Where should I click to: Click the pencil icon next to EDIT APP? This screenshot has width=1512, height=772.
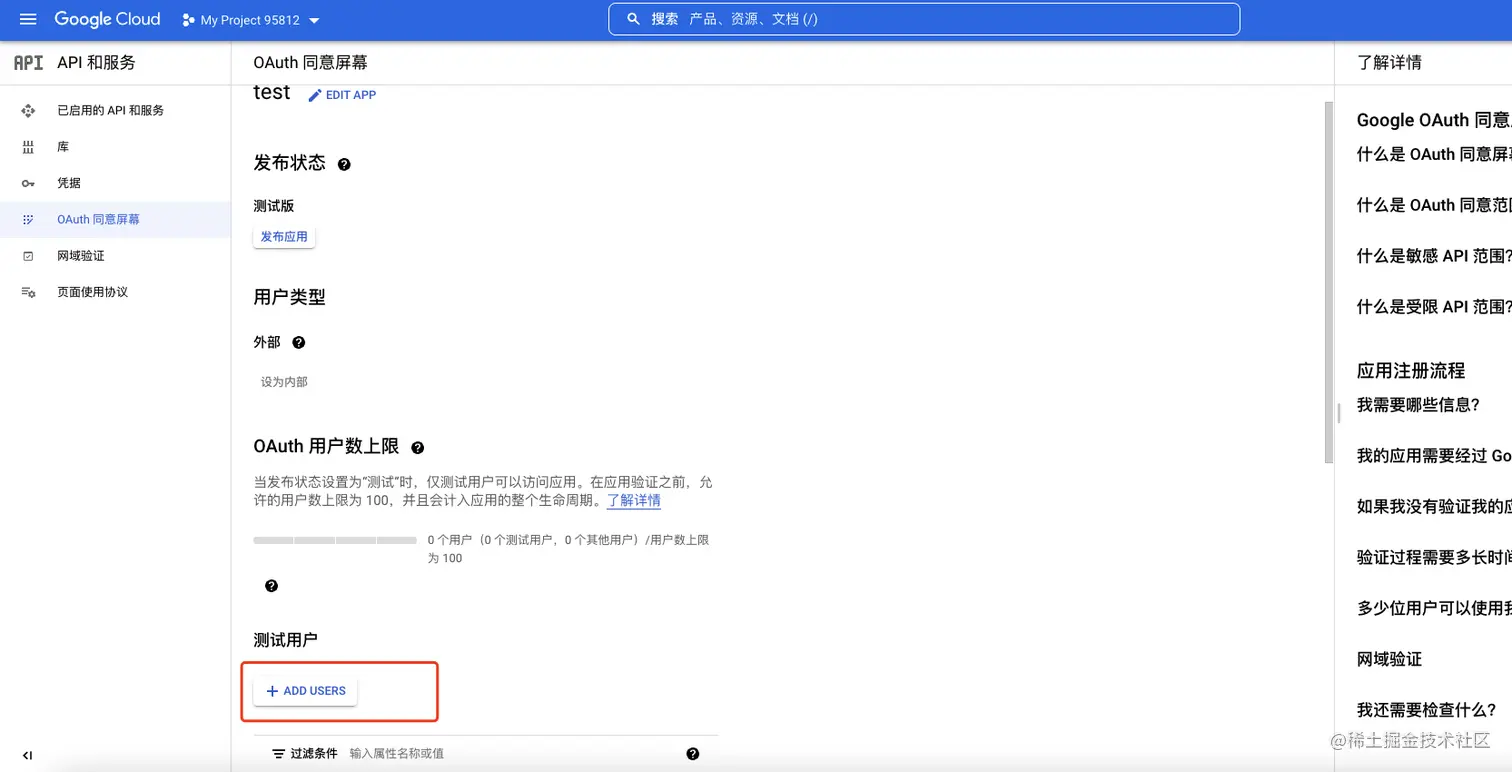point(315,95)
